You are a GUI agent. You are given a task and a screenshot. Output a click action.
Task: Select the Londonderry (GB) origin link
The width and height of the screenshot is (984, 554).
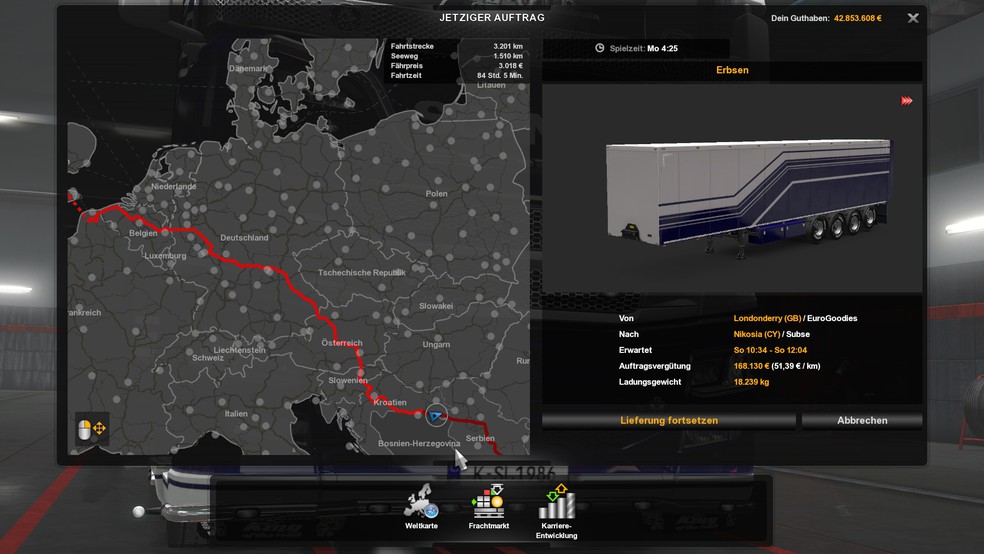pyautogui.click(x=766, y=318)
